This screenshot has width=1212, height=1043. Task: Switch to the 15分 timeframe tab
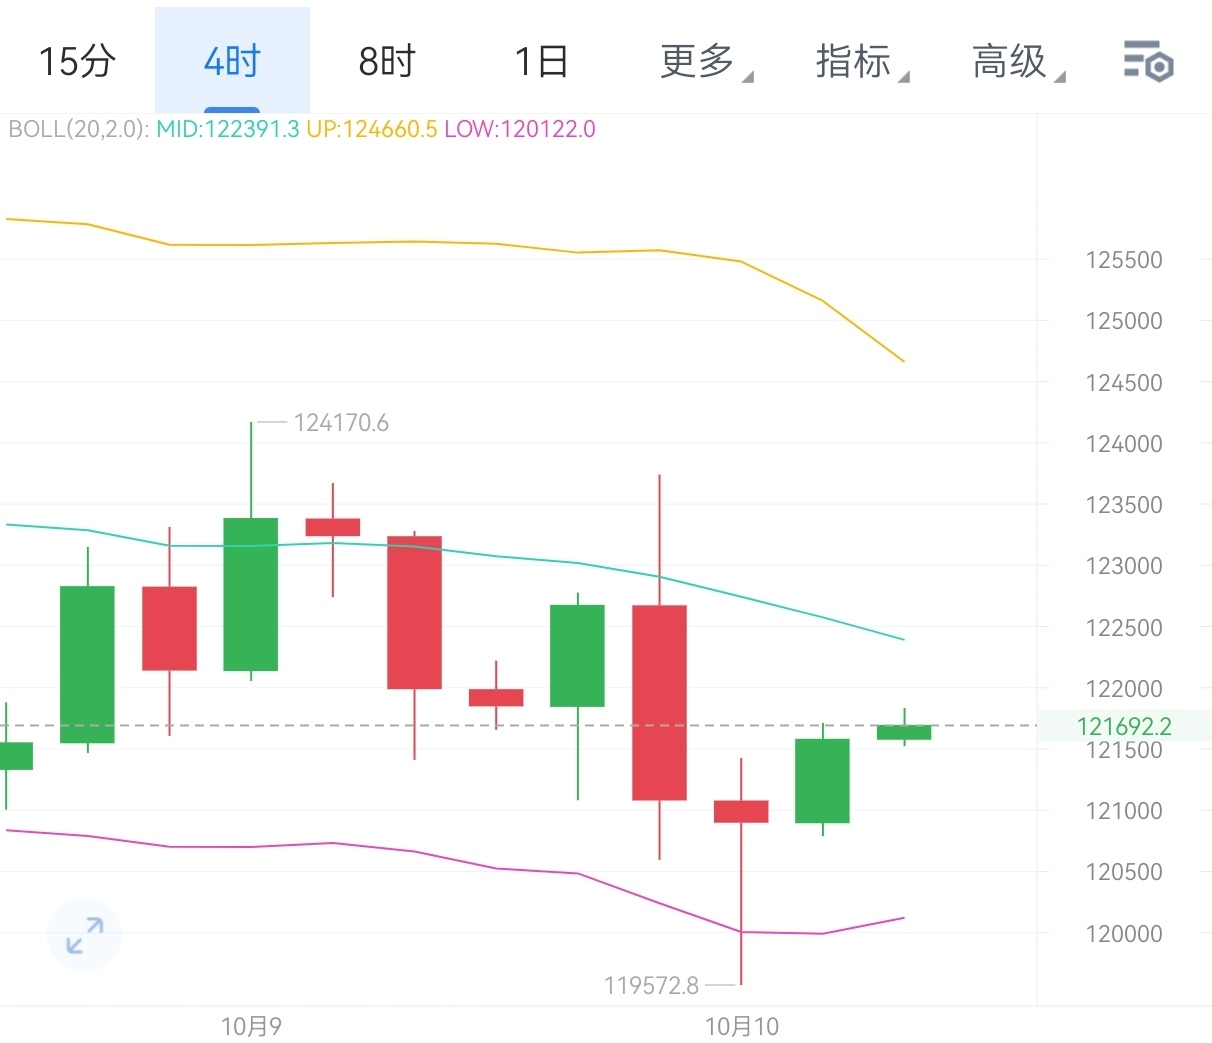pyautogui.click(x=76, y=60)
